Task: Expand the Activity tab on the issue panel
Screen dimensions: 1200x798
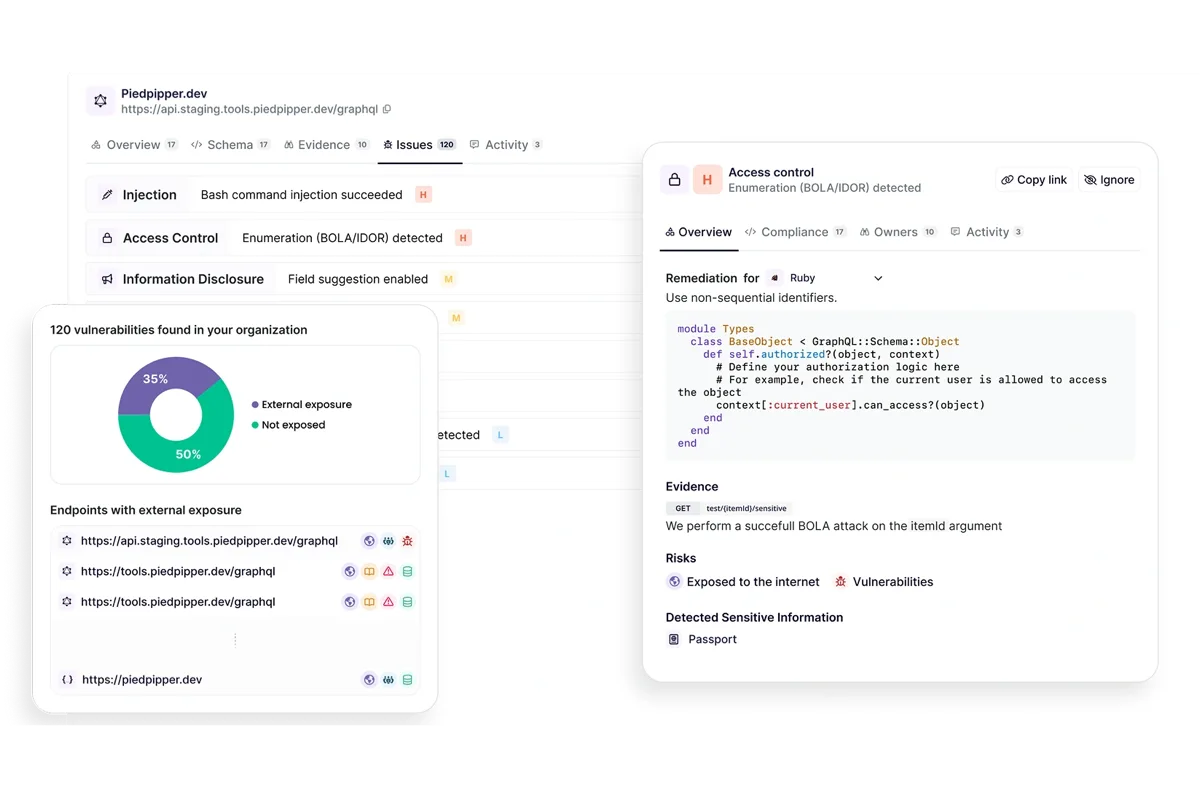Action: (987, 232)
